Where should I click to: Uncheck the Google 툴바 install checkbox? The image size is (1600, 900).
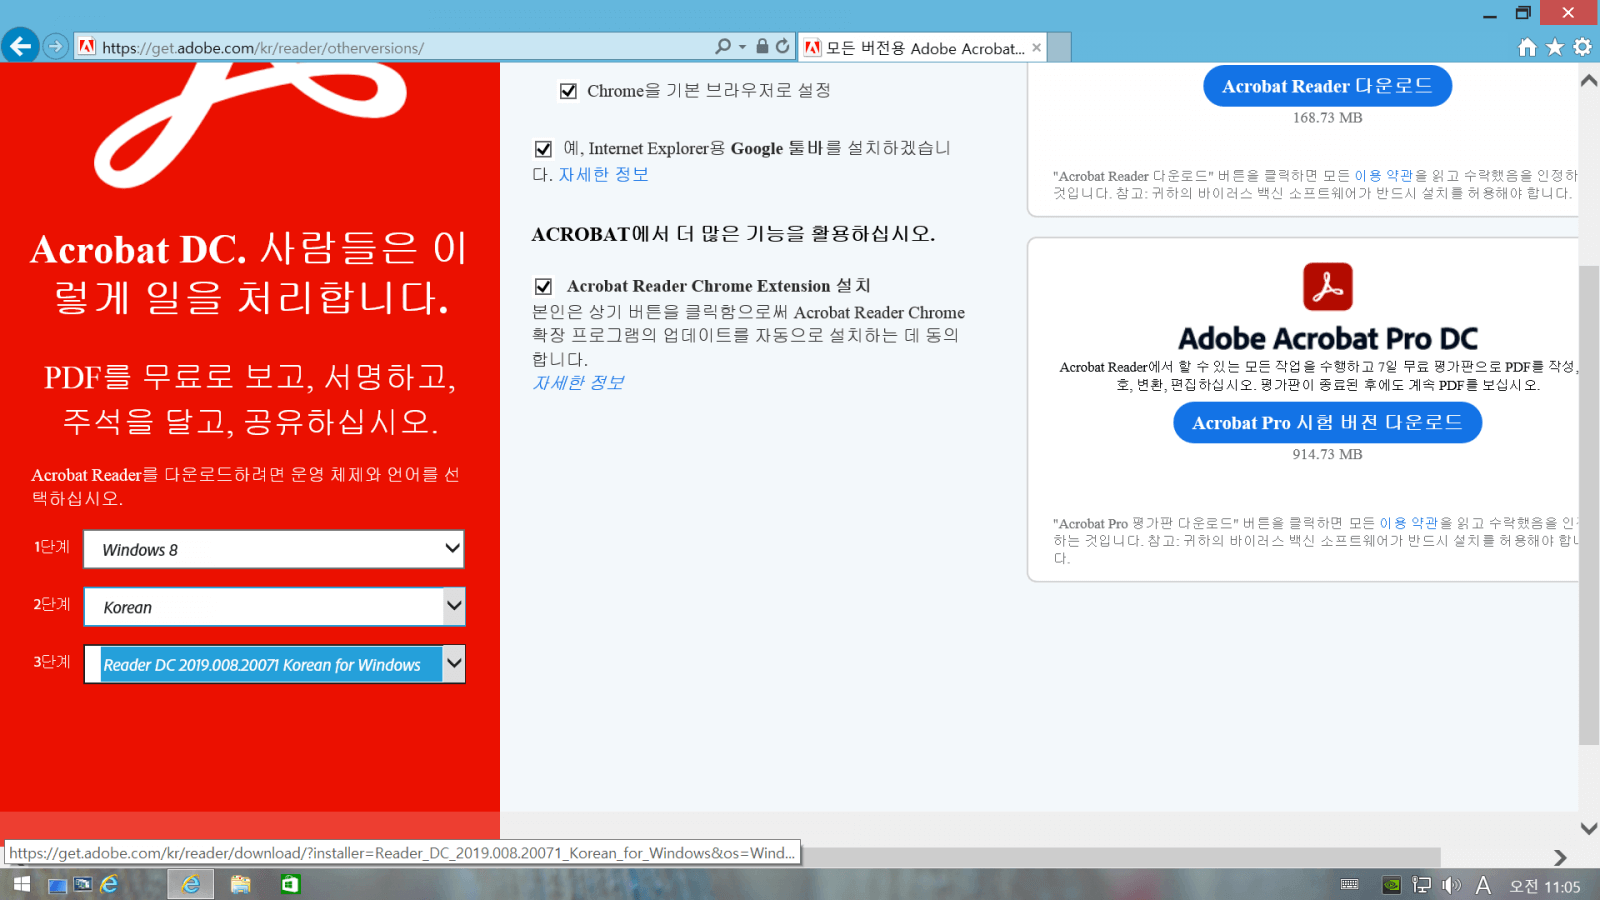[x=543, y=149]
